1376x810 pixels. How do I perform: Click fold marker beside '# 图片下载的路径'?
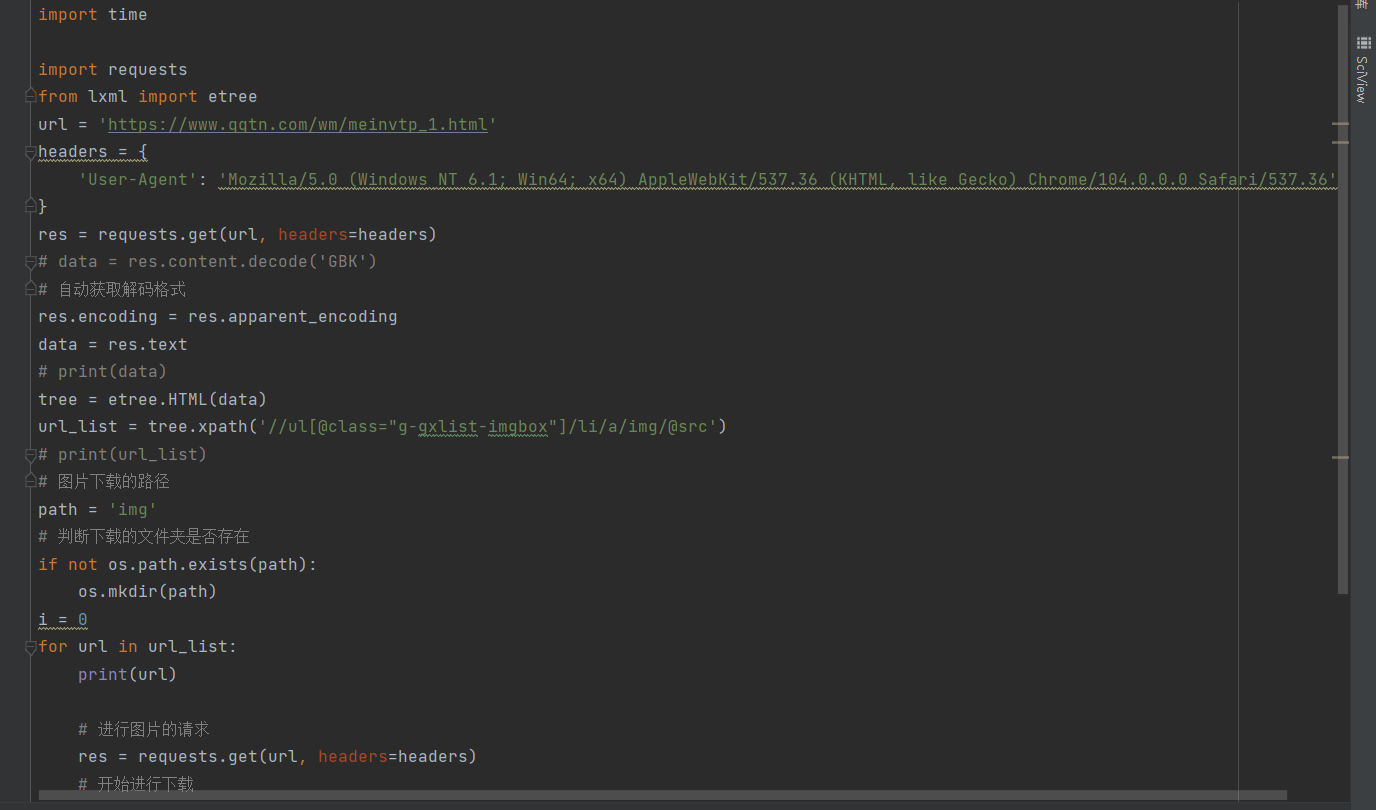[31, 482]
